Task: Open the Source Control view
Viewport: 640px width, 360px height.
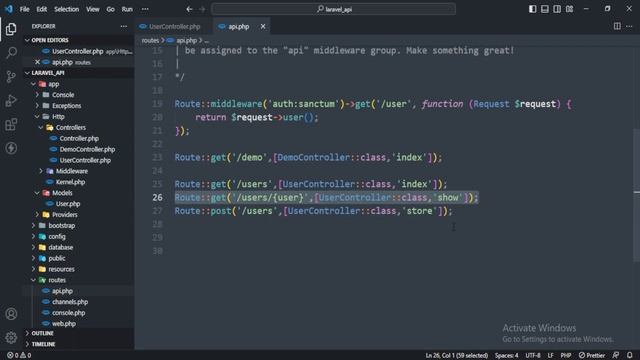Action: point(11,76)
